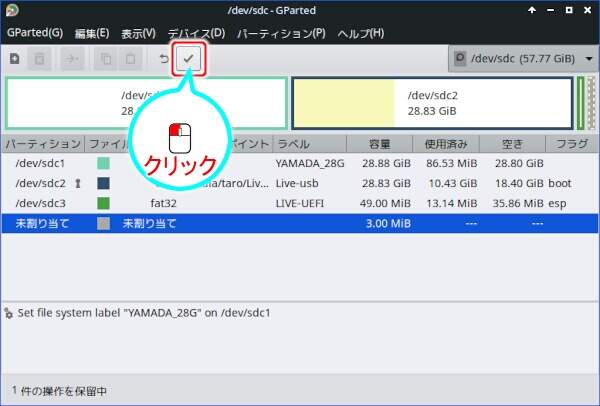The height and width of the screenshot is (406, 600).
Task: Click the YAMADA_28G label cell
Action: (x=310, y=163)
